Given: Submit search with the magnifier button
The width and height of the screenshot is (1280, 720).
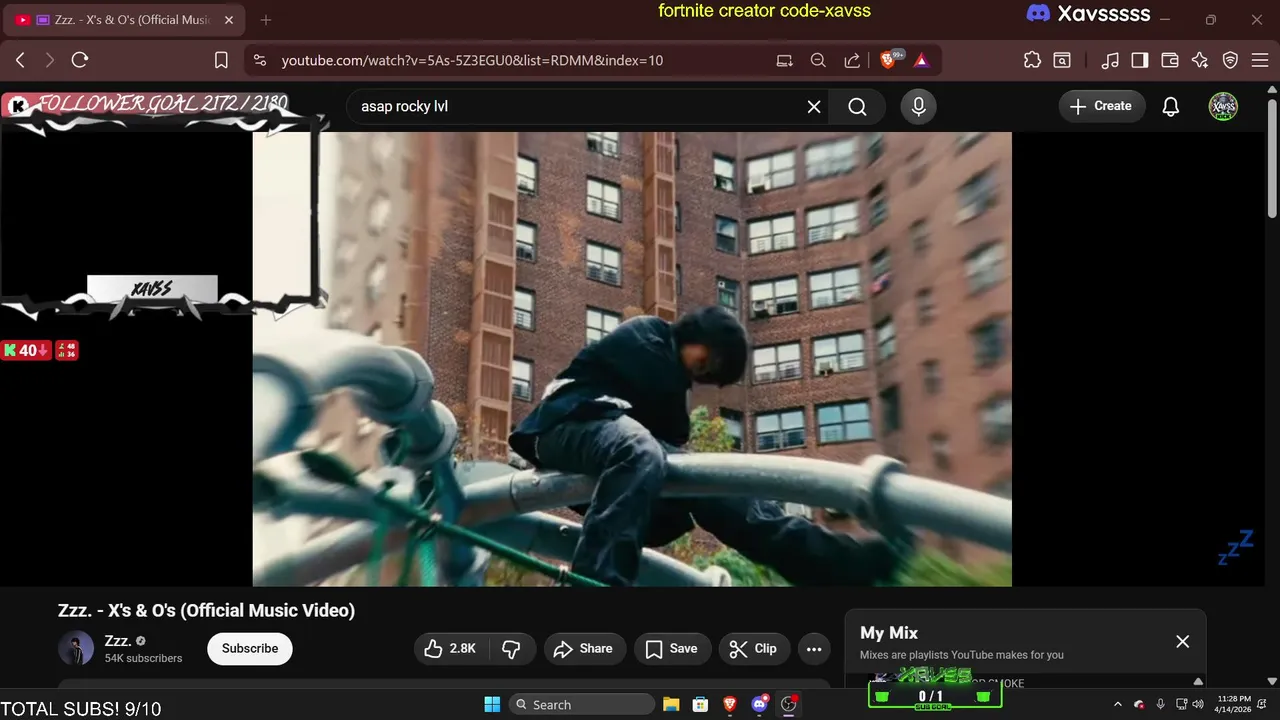Looking at the screenshot, I should (857, 107).
